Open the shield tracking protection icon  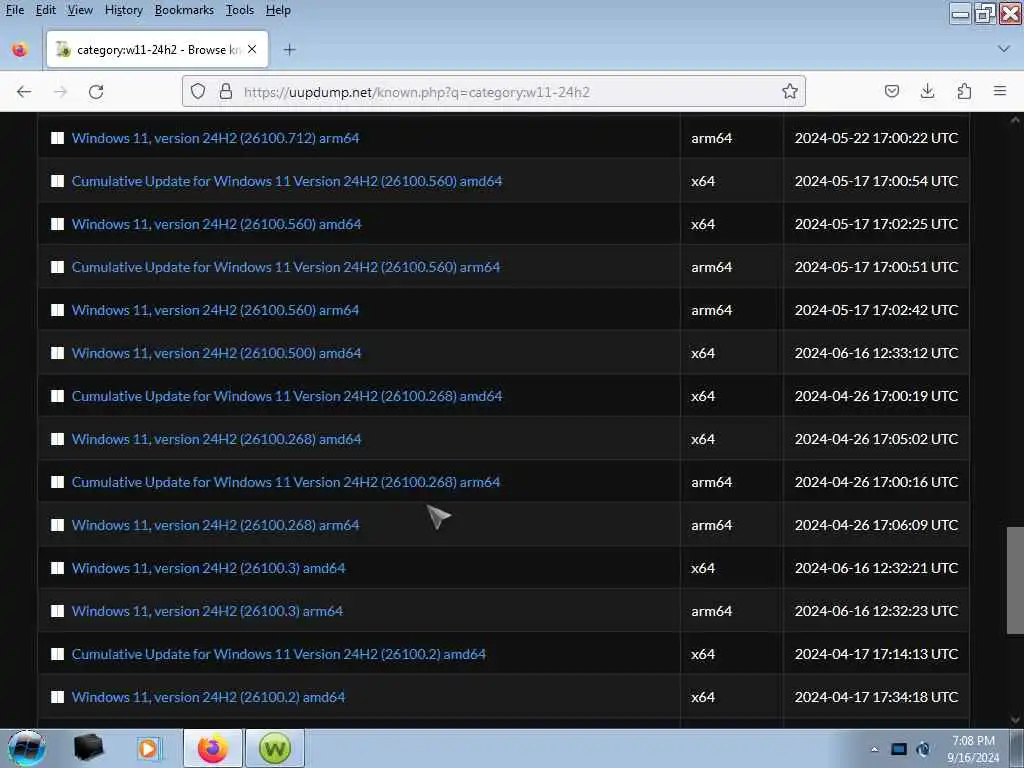point(198,91)
